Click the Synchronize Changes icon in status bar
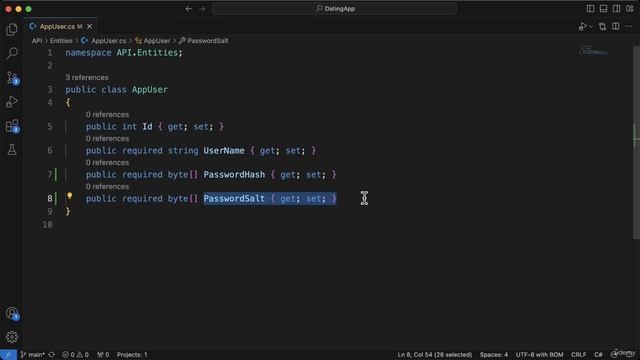 point(52,355)
